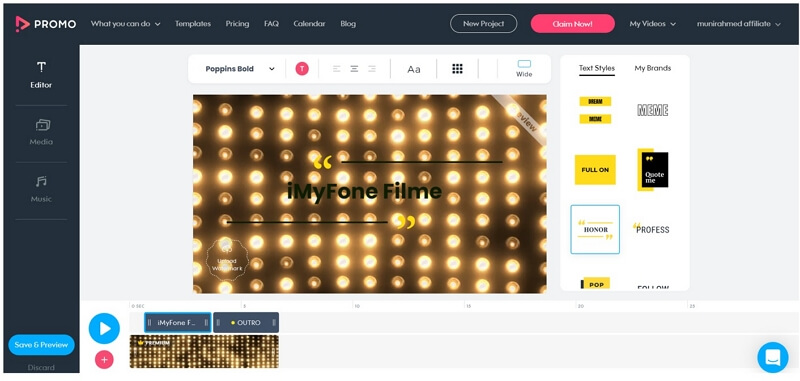Switch to the My Brands tab
800x381 pixels.
tap(653, 68)
